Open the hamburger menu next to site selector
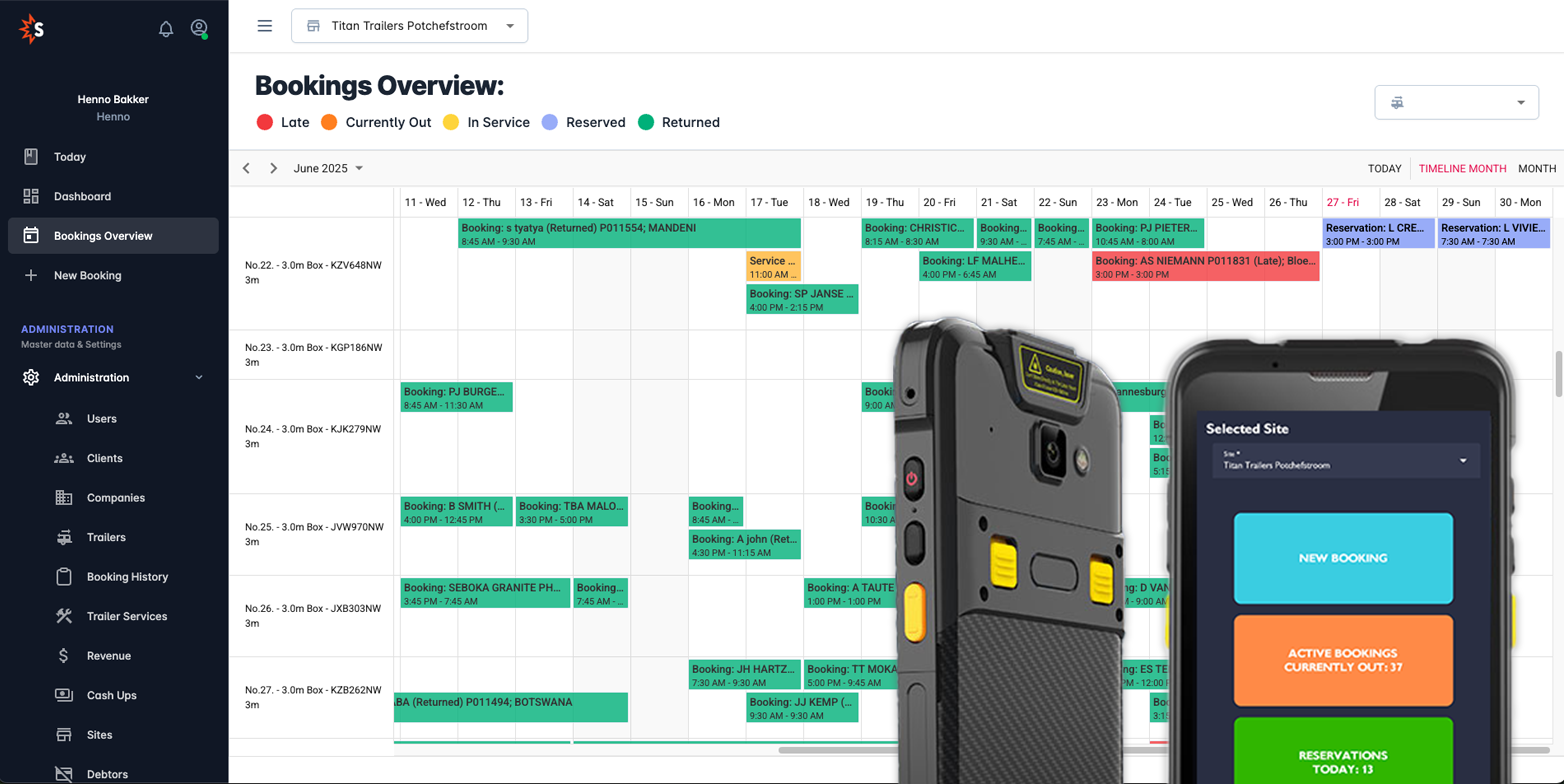Screen dimensions: 1564x784 (x=264, y=26)
